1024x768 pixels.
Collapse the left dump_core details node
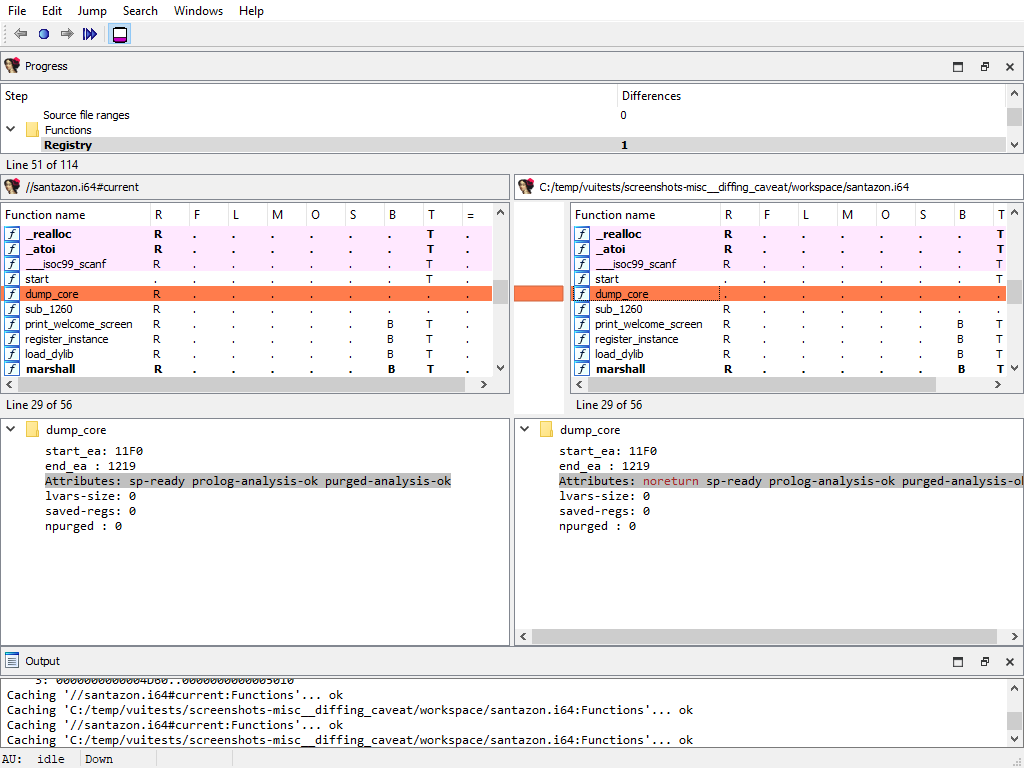(x=11, y=430)
